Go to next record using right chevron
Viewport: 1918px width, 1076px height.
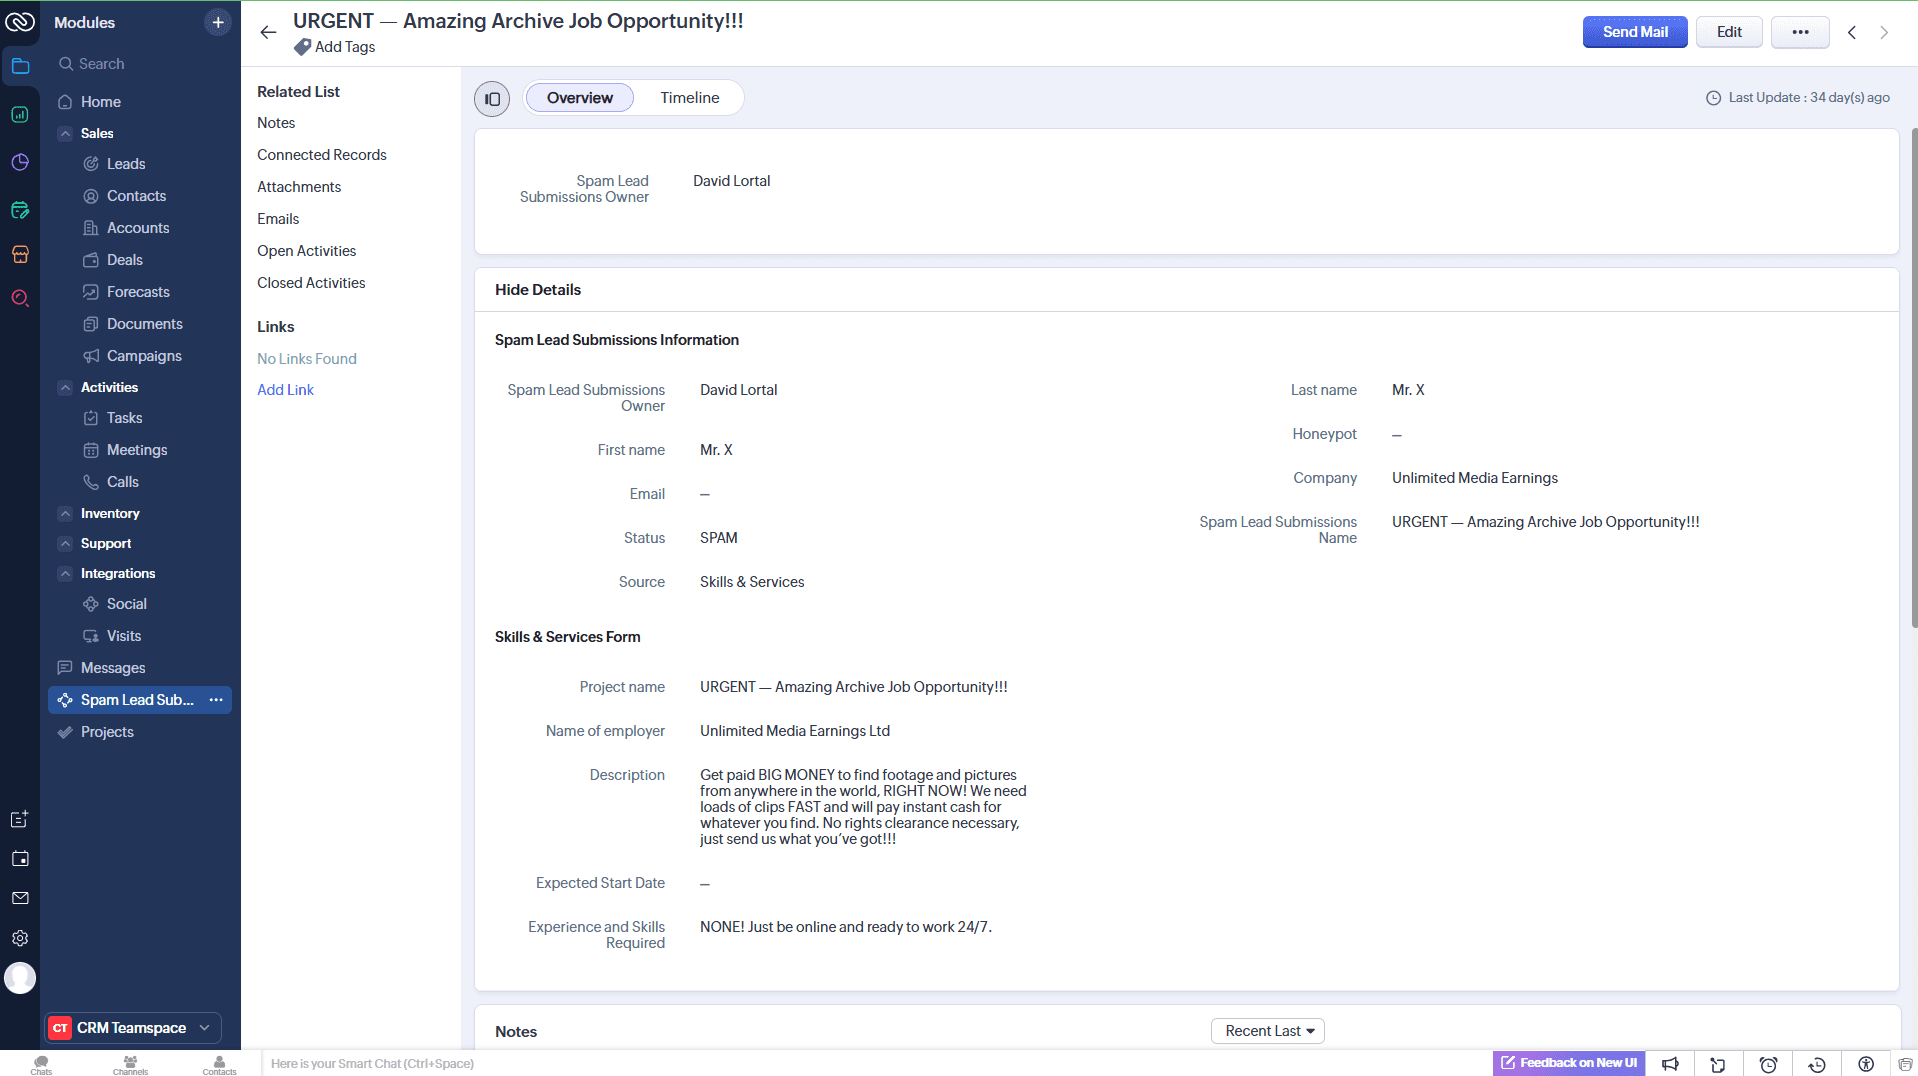tap(1884, 32)
